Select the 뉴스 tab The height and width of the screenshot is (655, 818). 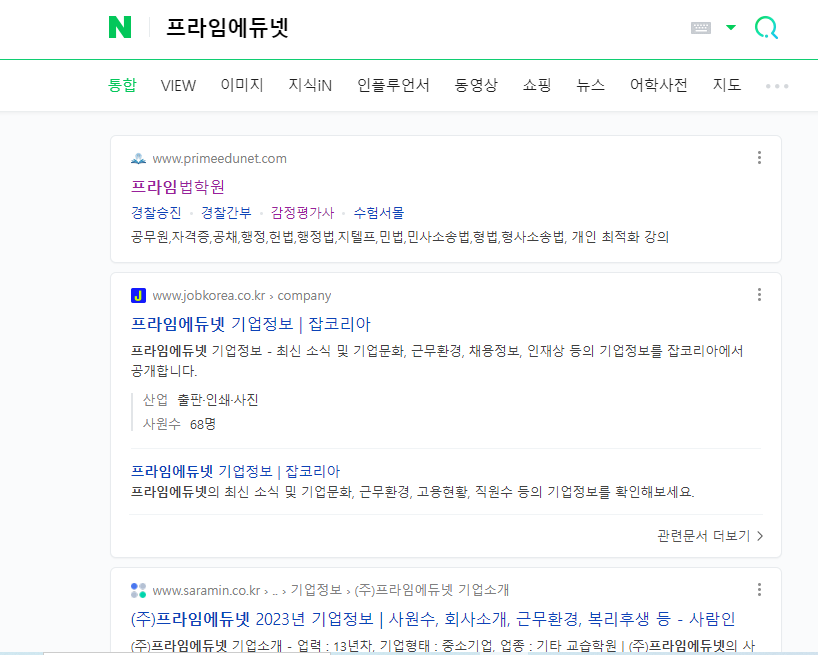[x=591, y=85]
